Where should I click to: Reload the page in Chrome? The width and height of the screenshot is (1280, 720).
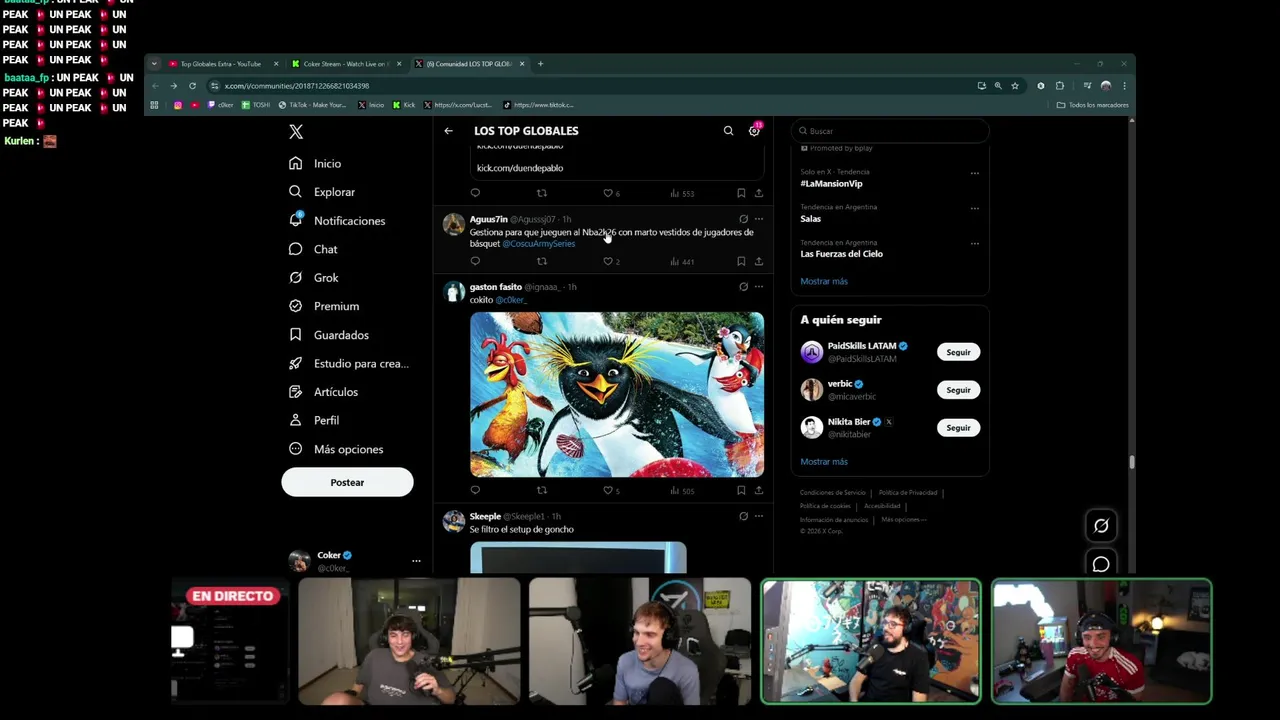(x=192, y=86)
